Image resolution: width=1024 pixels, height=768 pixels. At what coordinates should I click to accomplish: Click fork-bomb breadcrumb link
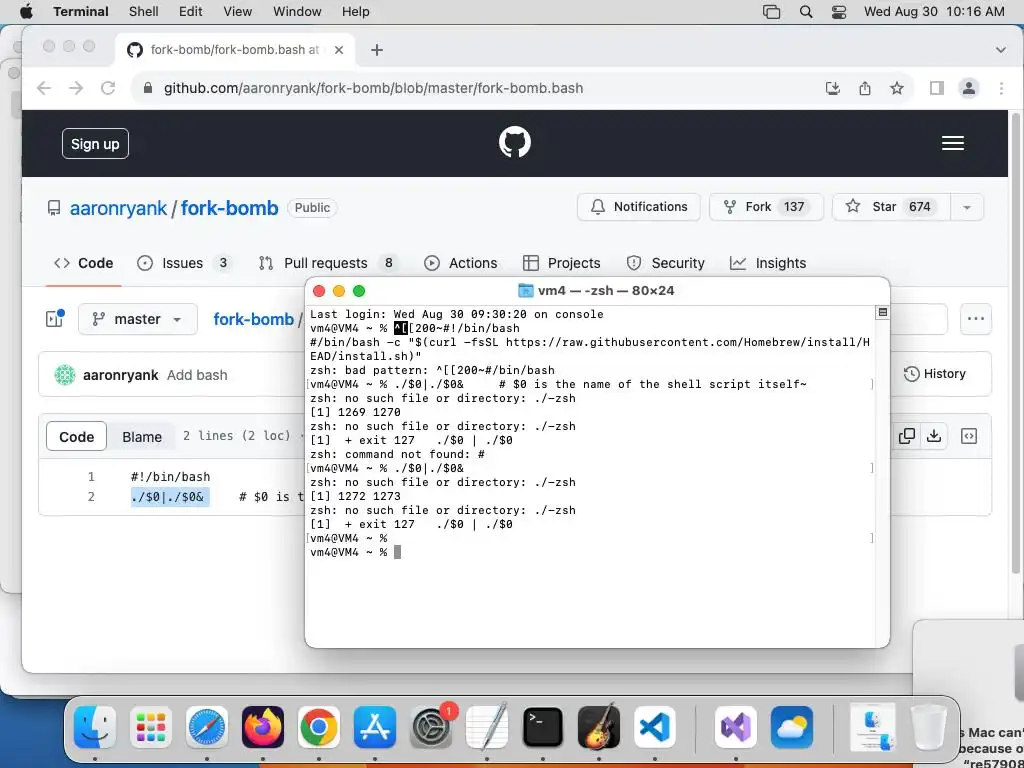click(253, 319)
